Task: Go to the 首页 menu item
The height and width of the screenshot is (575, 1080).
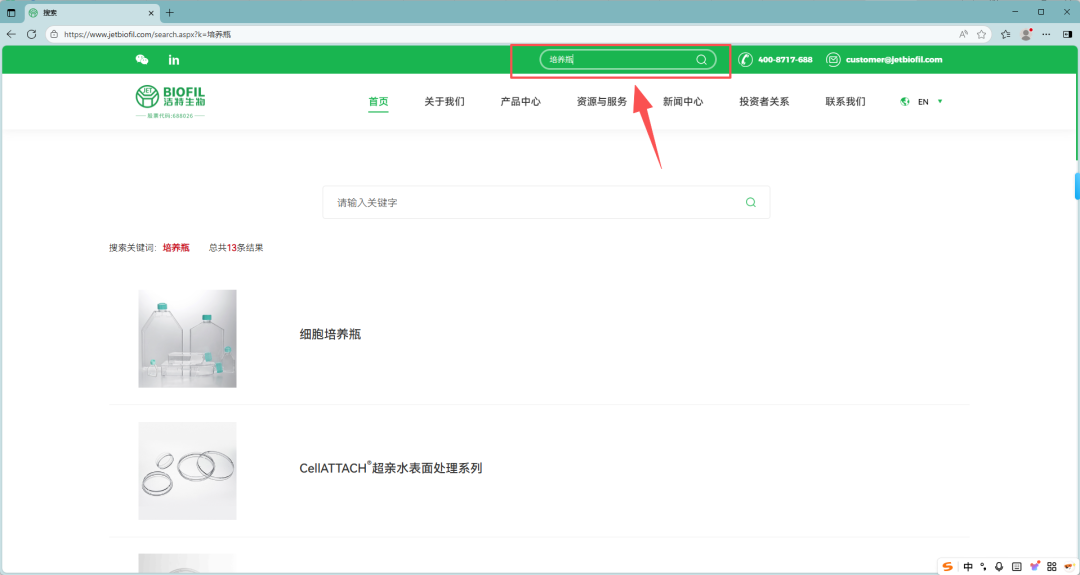Action: coord(378,101)
